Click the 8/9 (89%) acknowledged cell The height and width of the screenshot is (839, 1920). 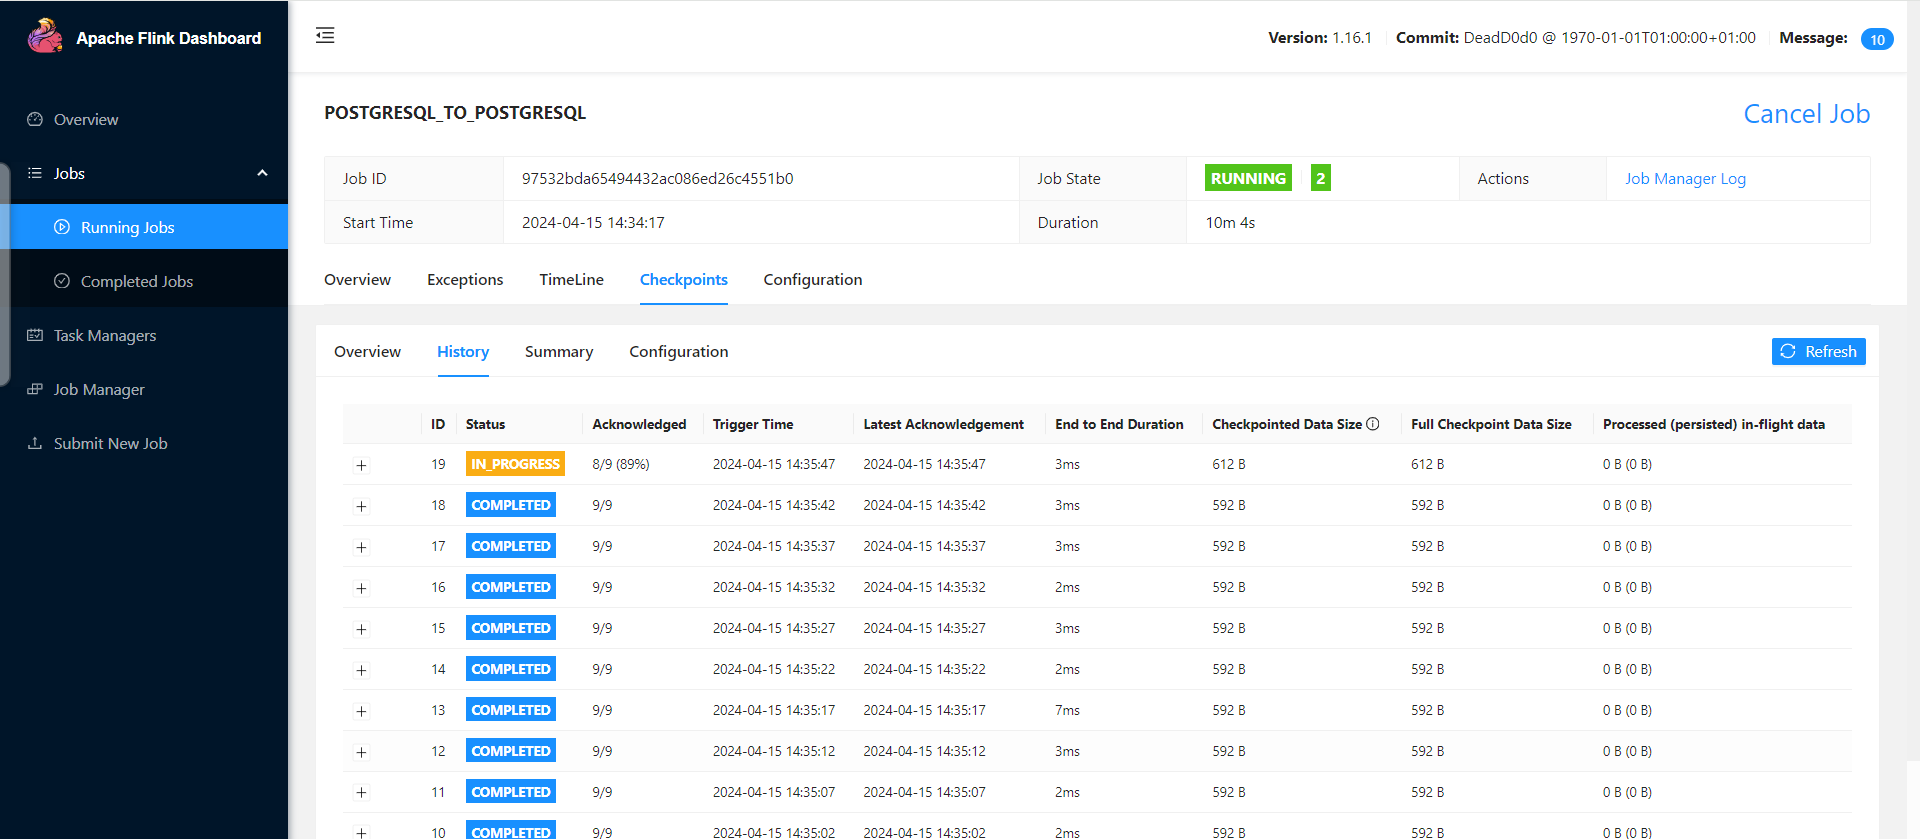(621, 464)
